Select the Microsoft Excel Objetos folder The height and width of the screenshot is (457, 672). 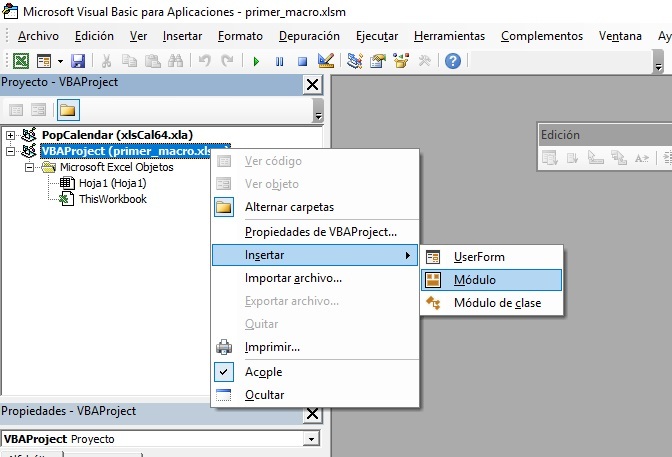(x=117, y=167)
